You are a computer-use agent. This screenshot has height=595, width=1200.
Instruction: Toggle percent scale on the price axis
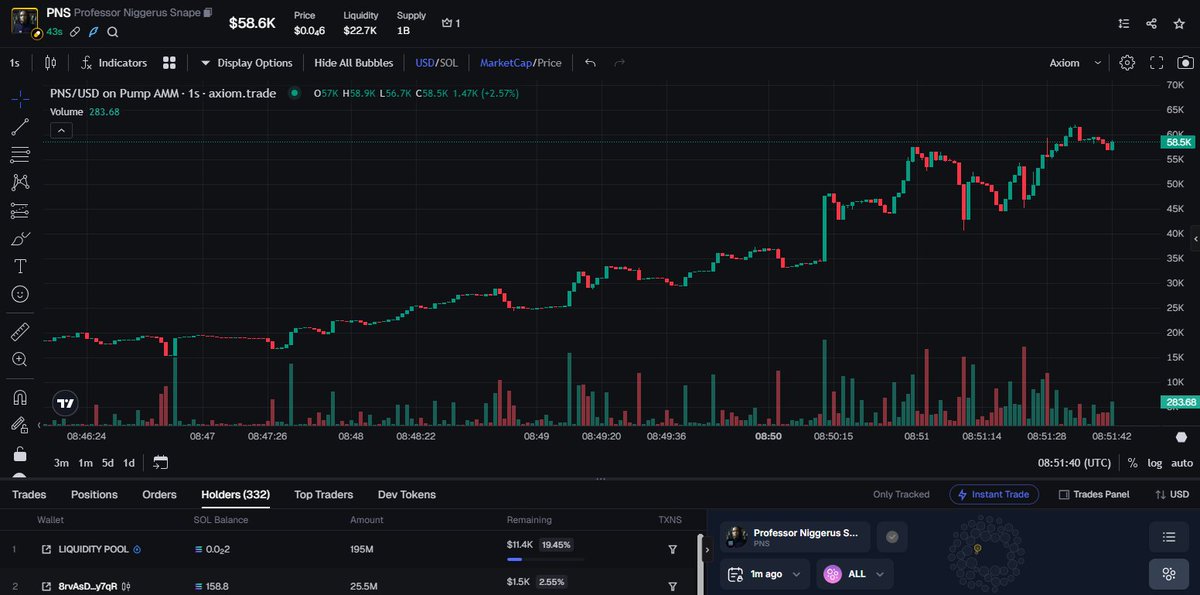1132,463
